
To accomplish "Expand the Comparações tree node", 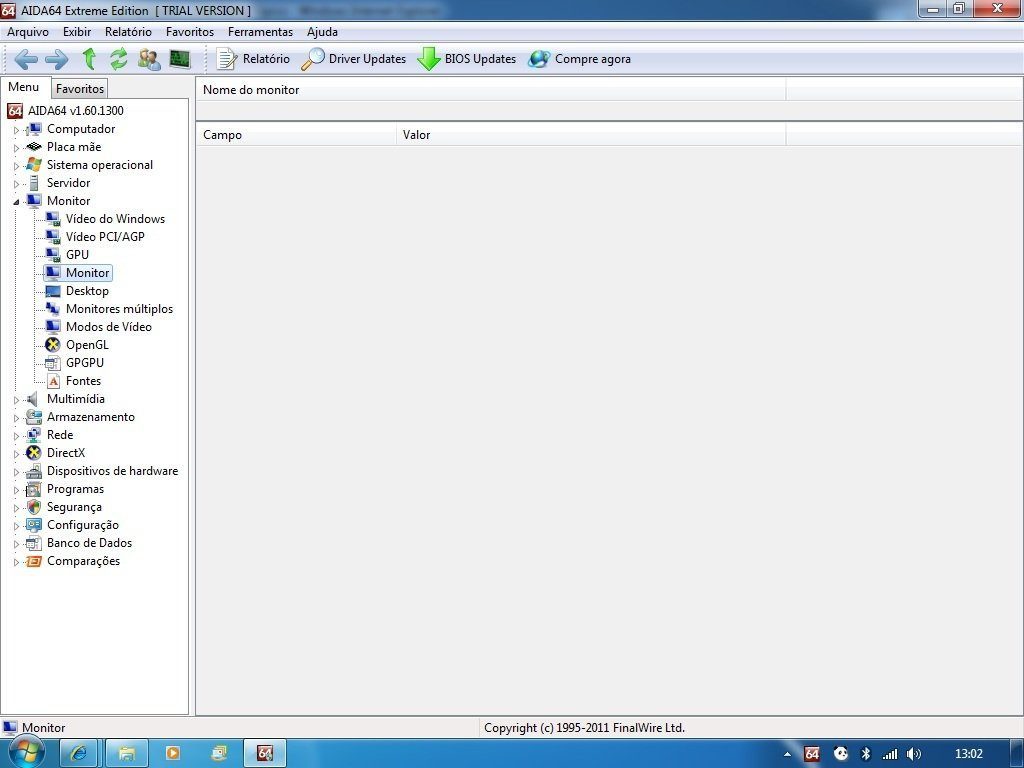I will point(16,562).
